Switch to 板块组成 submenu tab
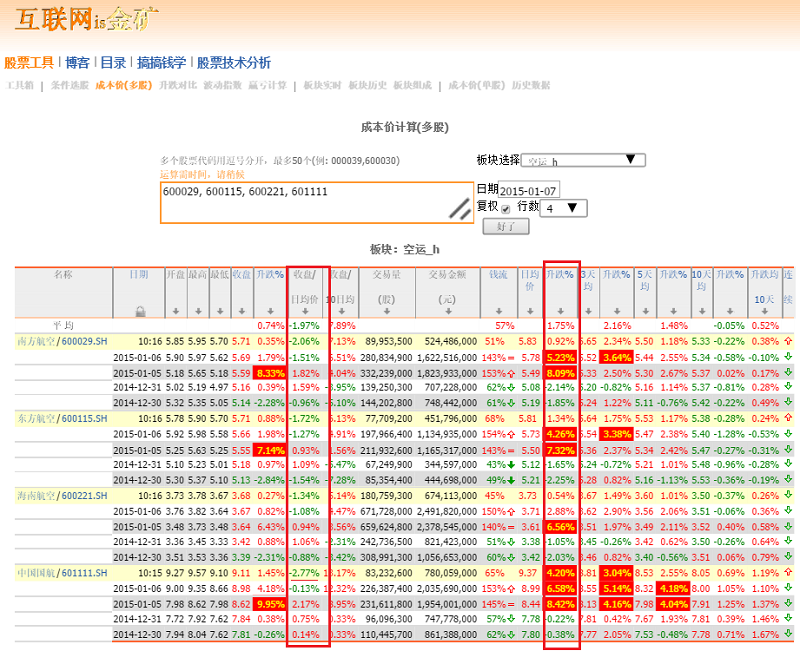Viewport: 800px width, 651px height. (412, 85)
